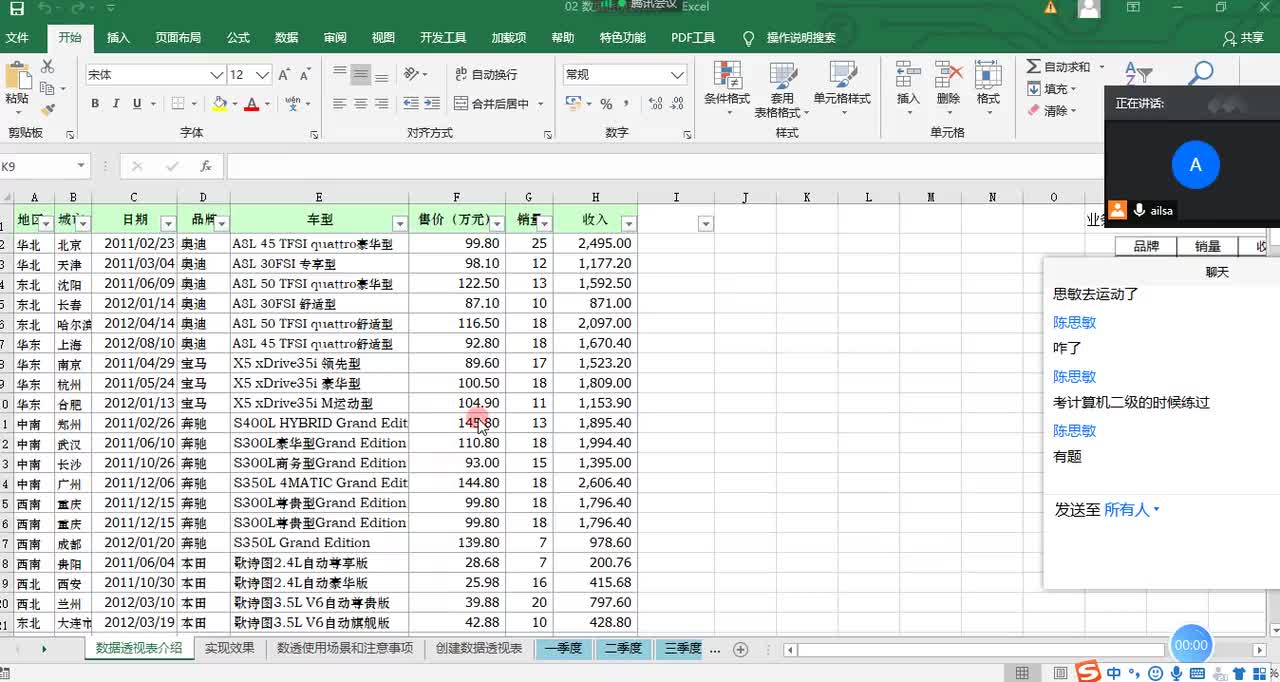The height and width of the screenshot is (682, 1280).
Task: Apply comma thousands separator style
Action: click(x=625, y=104)
